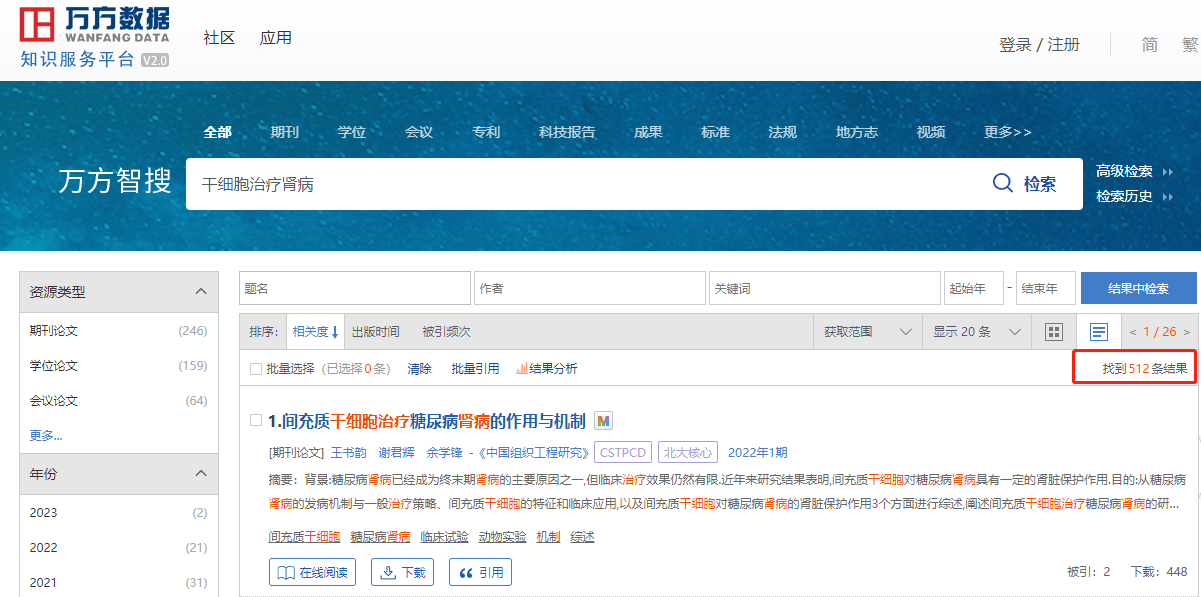The image size is (1201, 597).
Task: Open the 获取范围 dropdown
Action: coord(868,332)
